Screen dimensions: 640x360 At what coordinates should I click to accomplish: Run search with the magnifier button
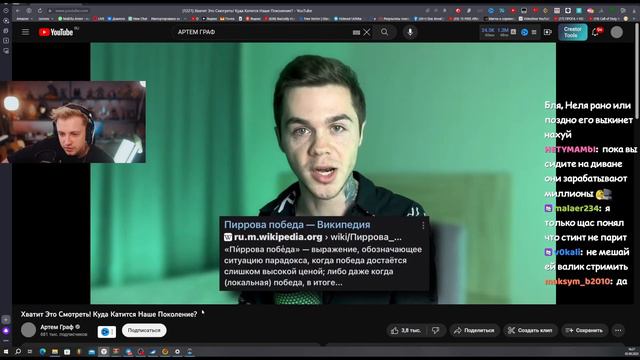point(384,32)
